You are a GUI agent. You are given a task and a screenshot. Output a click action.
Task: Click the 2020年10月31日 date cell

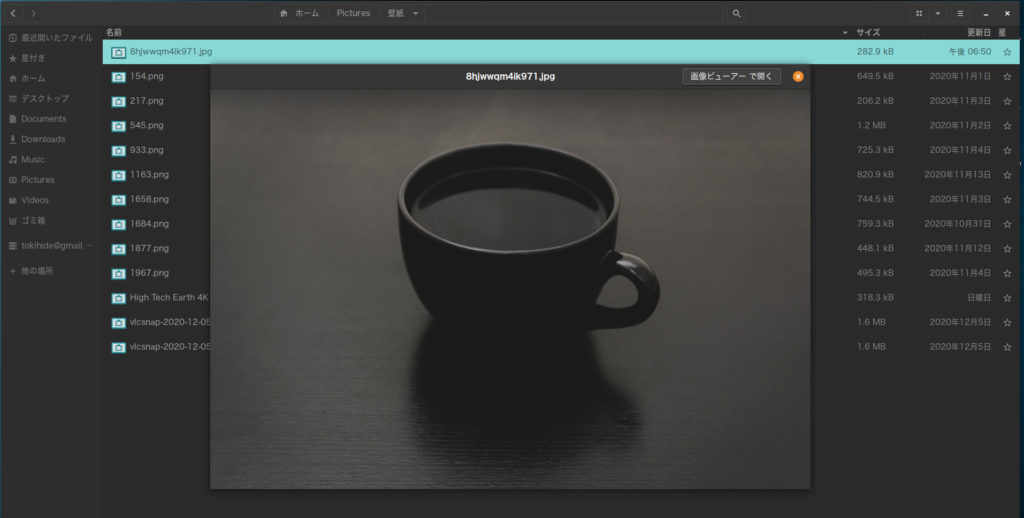click(957, 223)
